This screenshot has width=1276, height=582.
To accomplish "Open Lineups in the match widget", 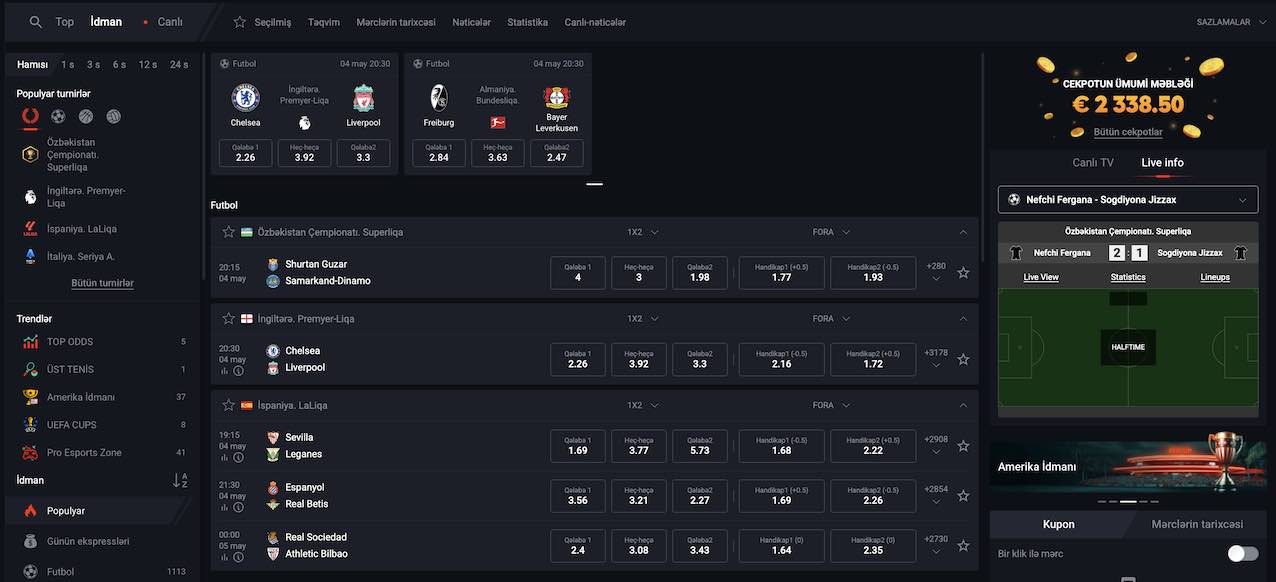I will click(x=1215, y=277).
